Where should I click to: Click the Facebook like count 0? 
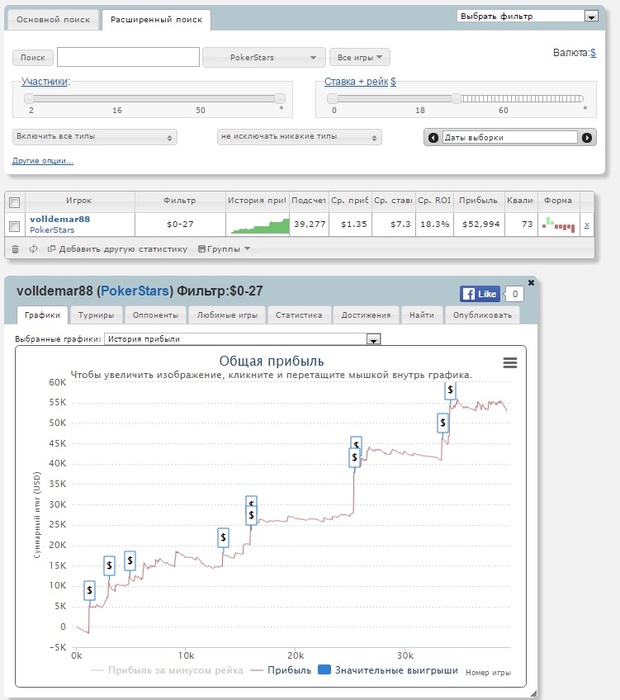coord(515,294)
